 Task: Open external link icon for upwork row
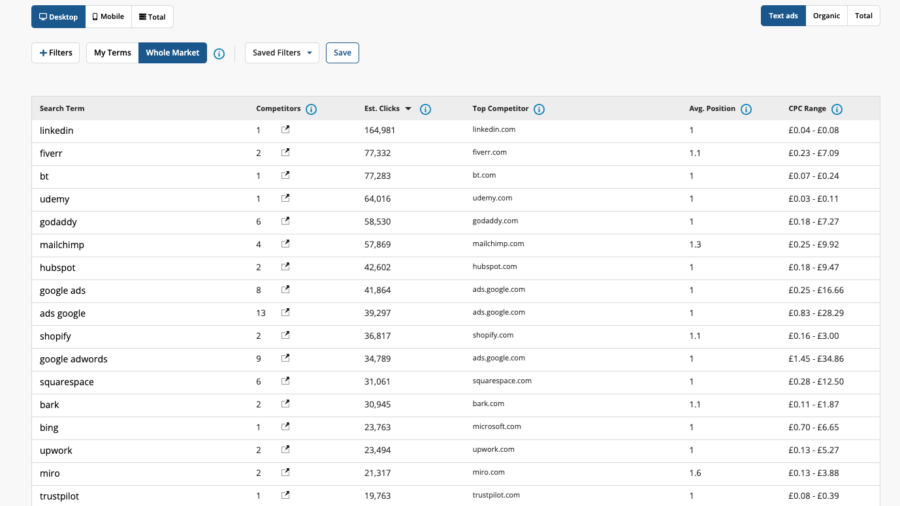point(285,450)
